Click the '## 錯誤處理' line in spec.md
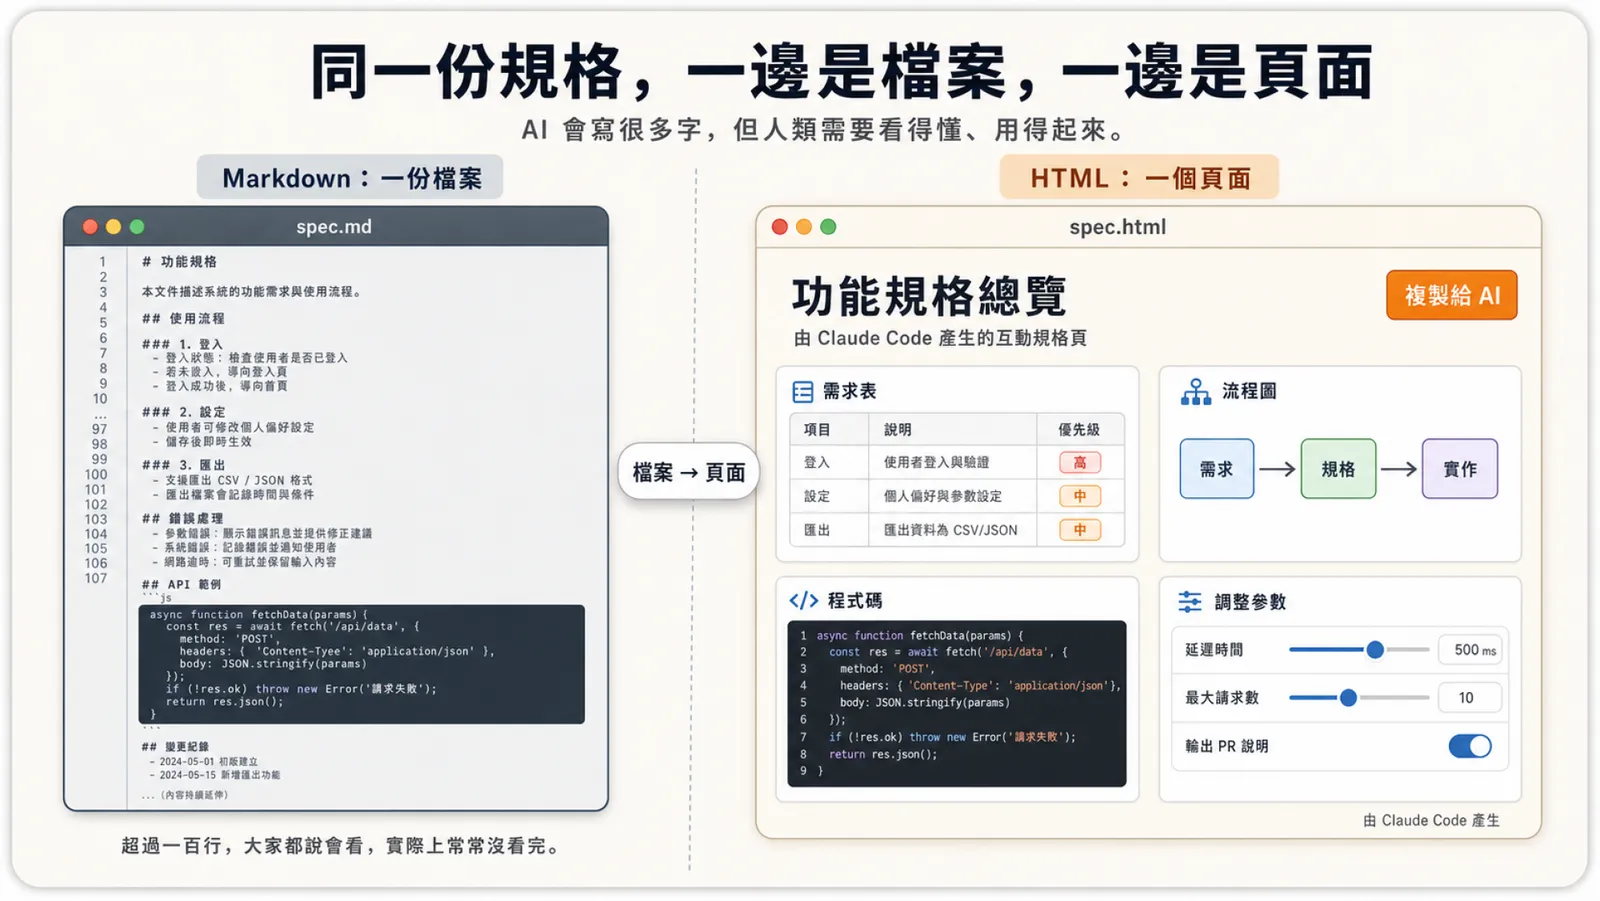The width and height of the screenshot is (1600, 901). [x=183, y=519]
